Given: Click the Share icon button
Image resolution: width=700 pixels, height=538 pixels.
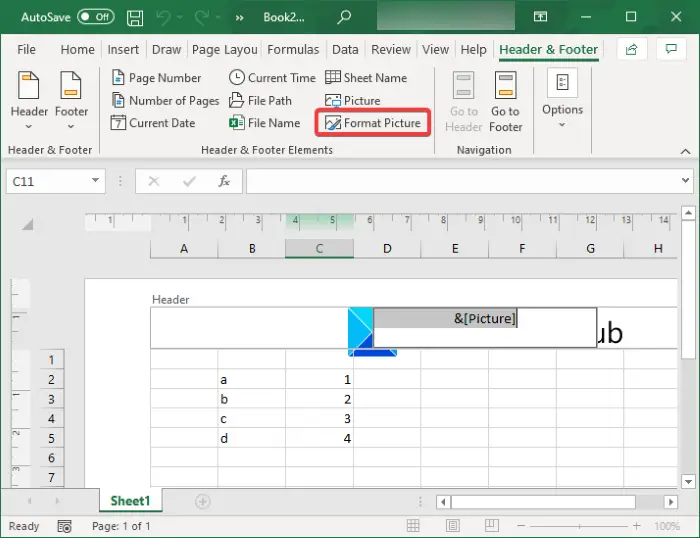Looking at the screenshot, I should pos(631,49).
